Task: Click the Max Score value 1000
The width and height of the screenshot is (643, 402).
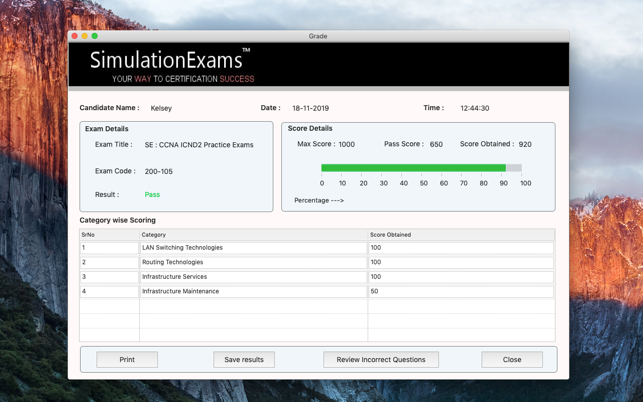Action: click(x=347, y=144)
